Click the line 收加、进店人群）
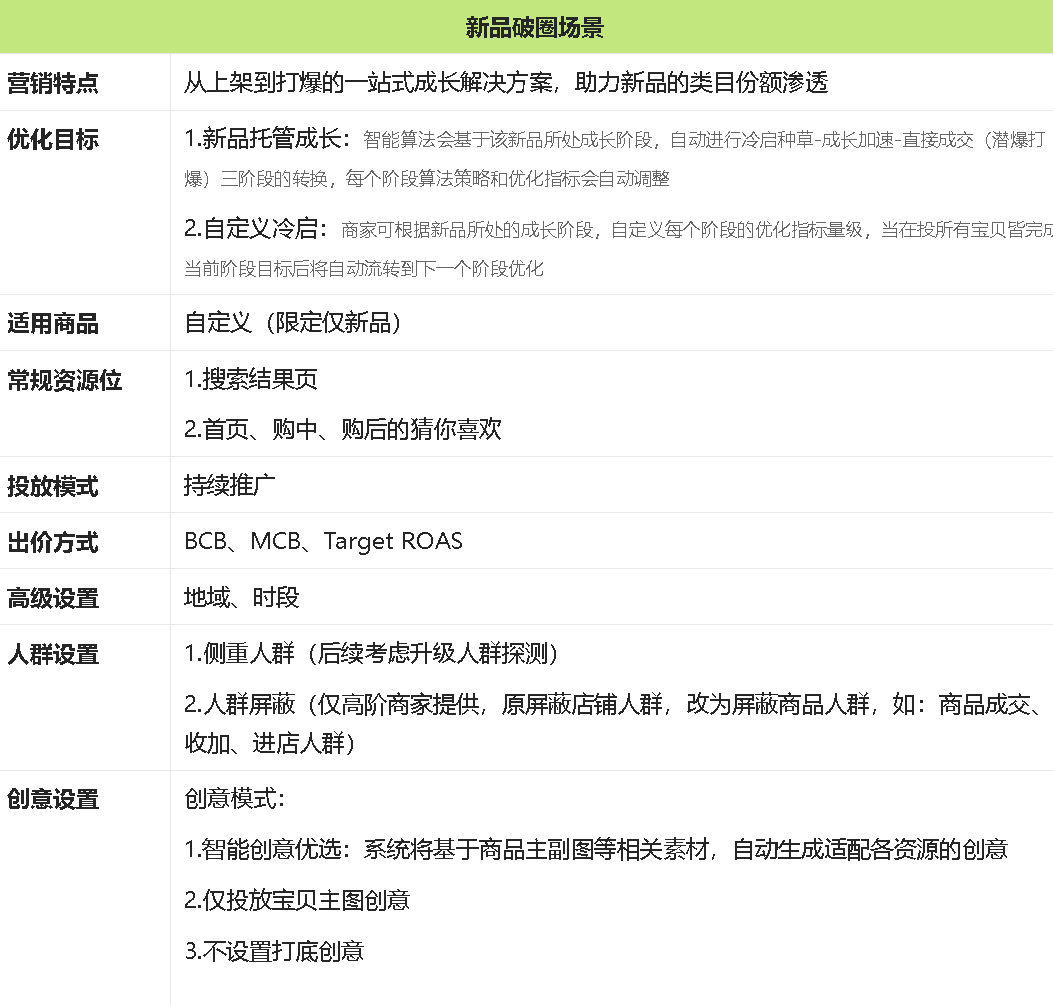 click(270, 743)
